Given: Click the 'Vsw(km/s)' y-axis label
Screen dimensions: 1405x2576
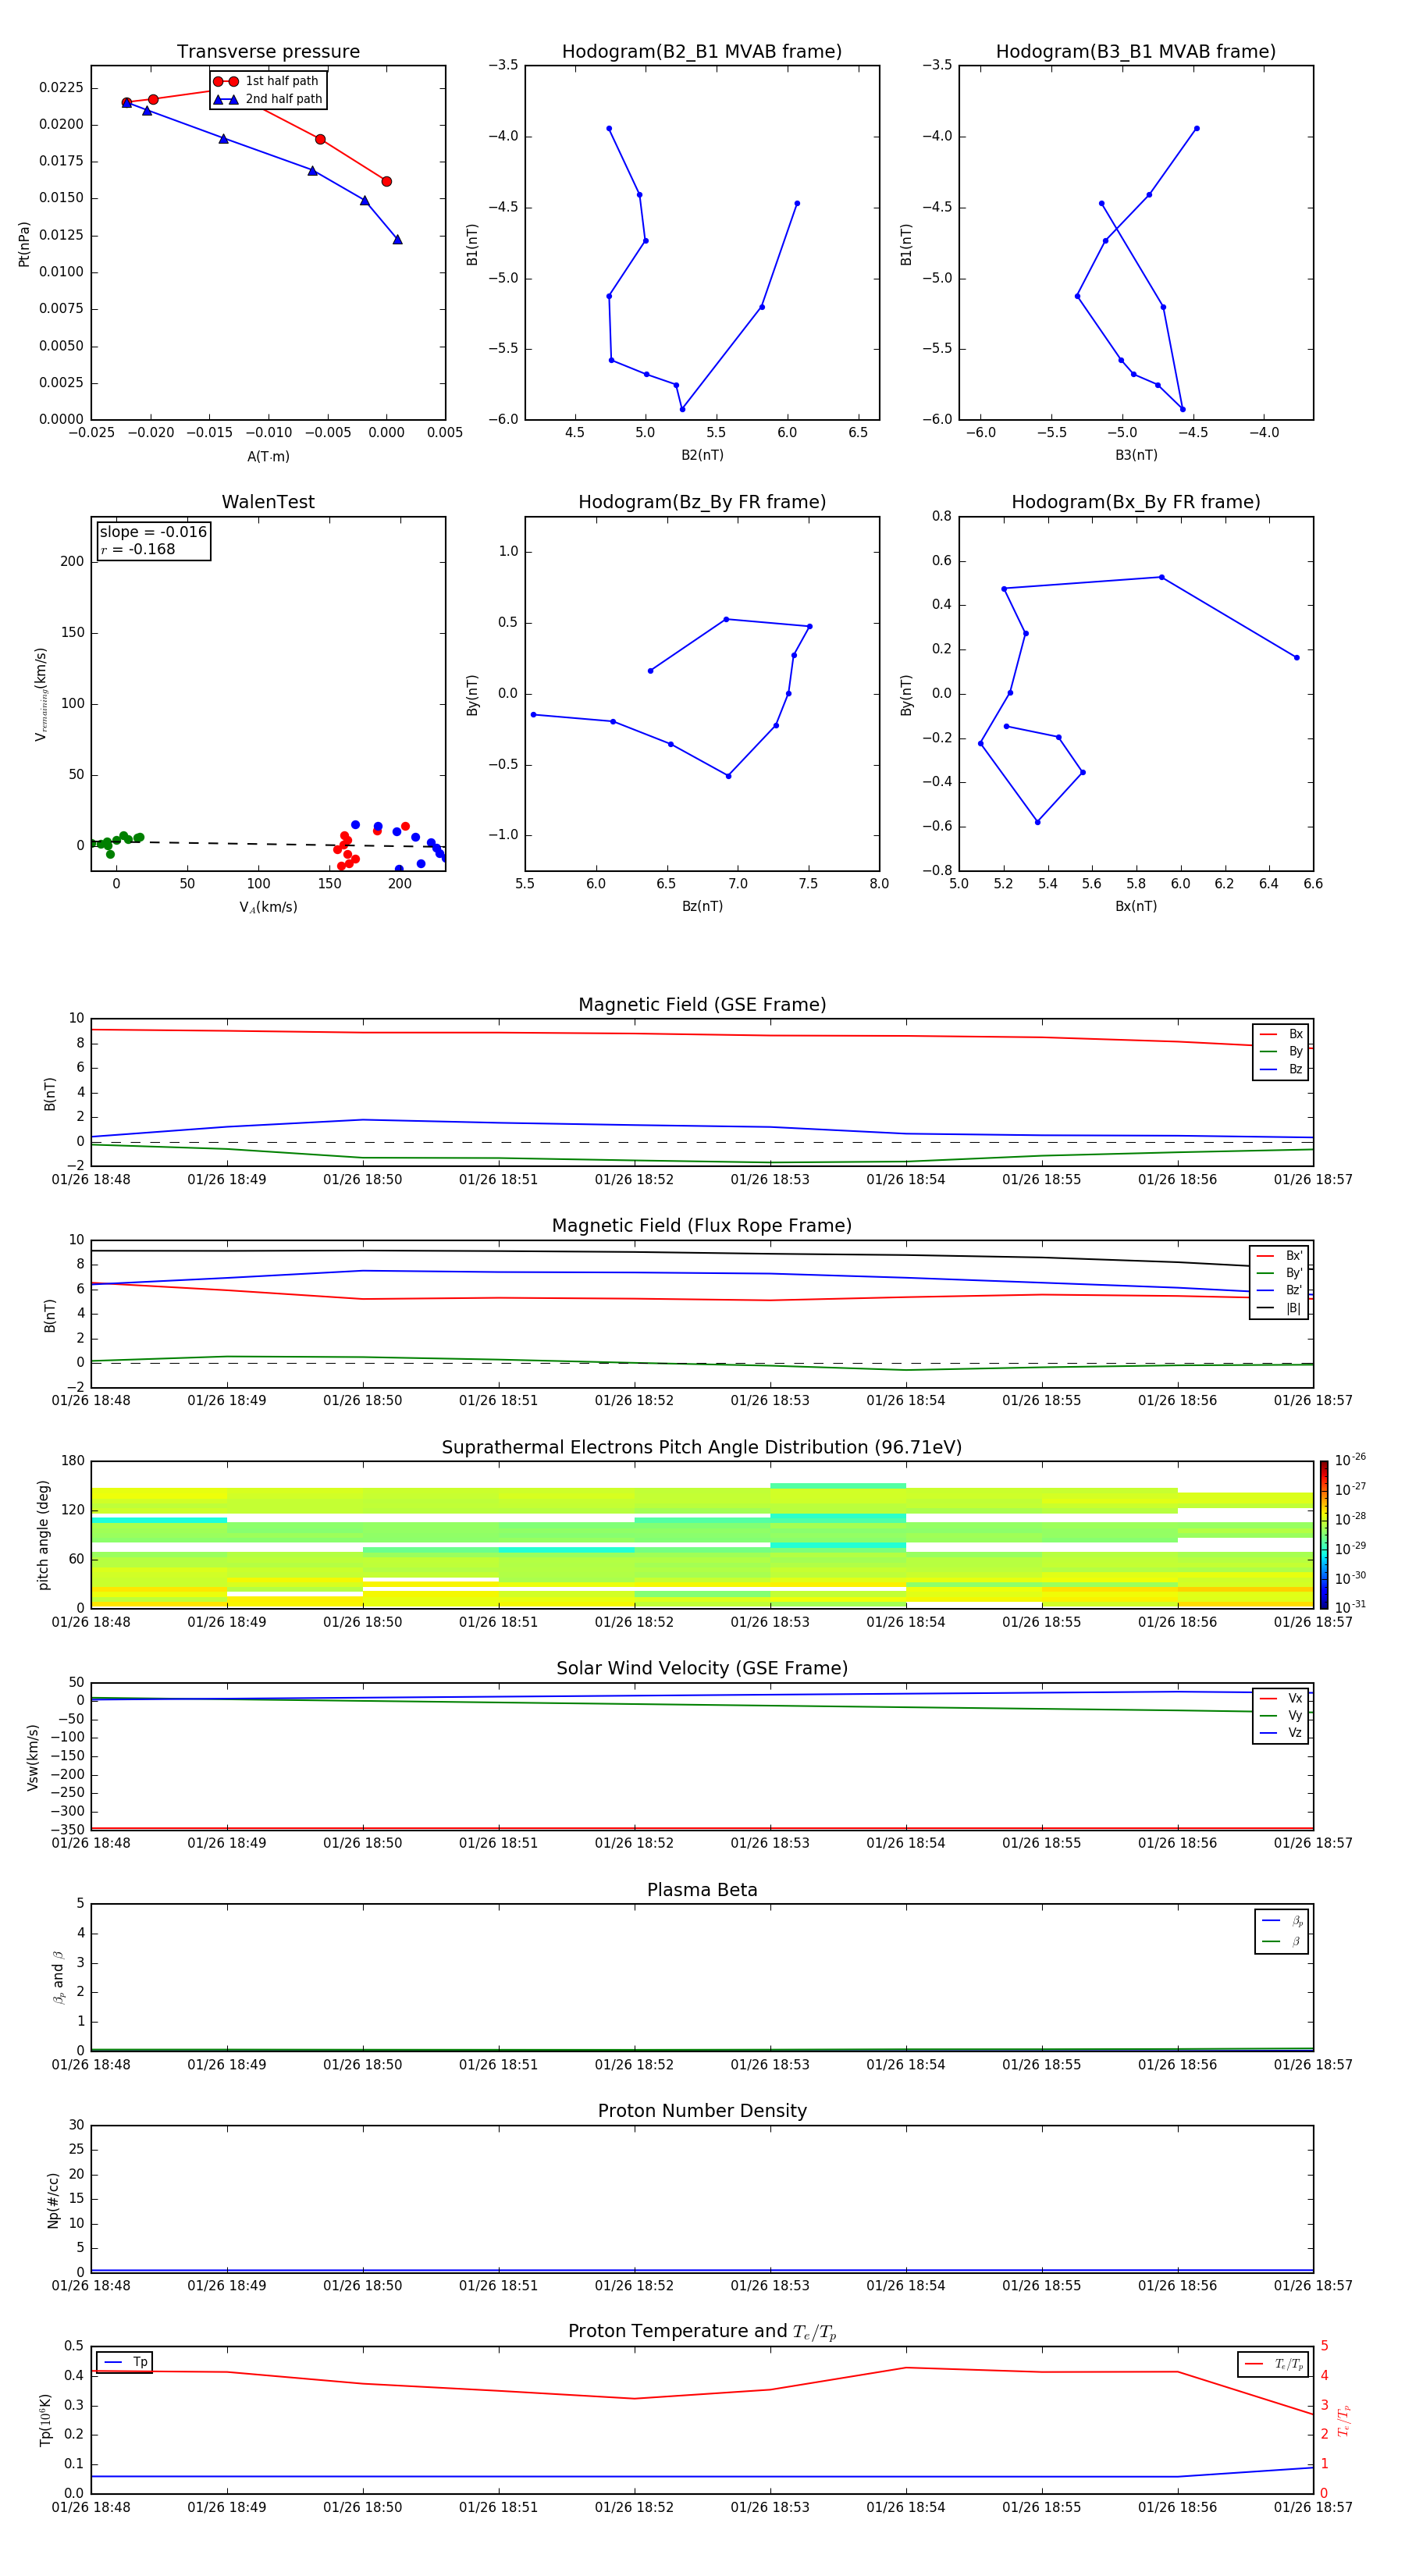Looking at the screenshot, I should click(x=32, y=1757).
